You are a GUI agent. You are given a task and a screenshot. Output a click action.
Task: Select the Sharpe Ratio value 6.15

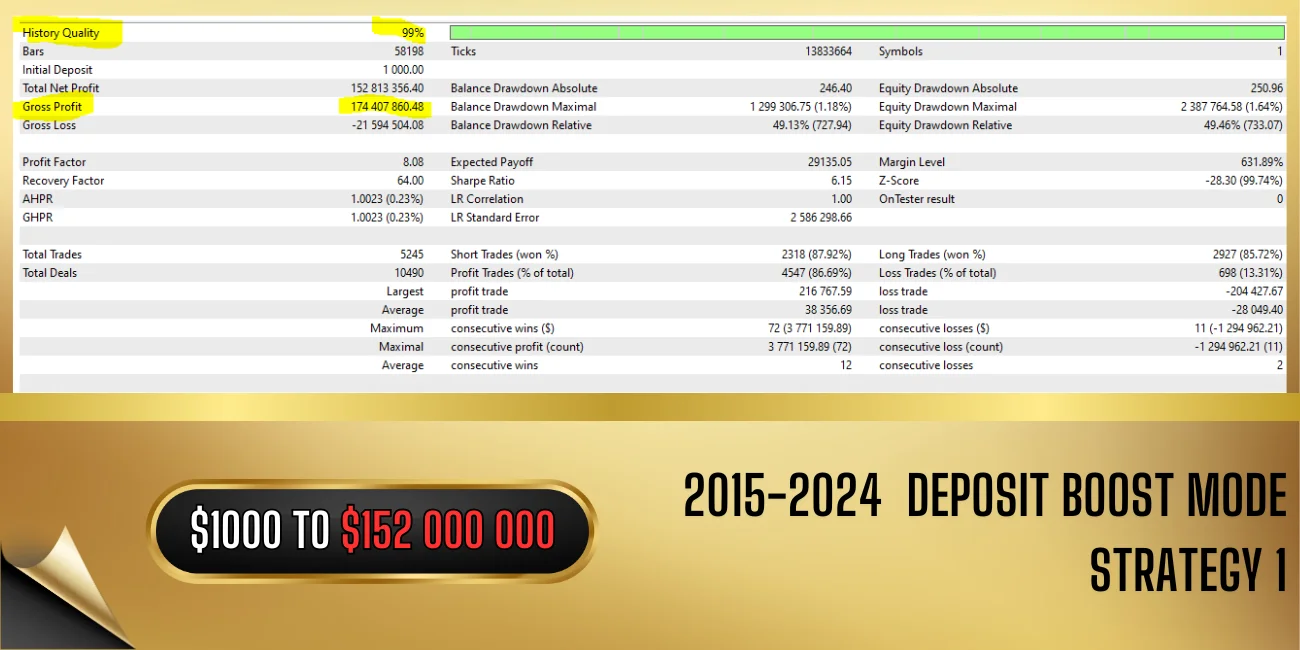840,181
